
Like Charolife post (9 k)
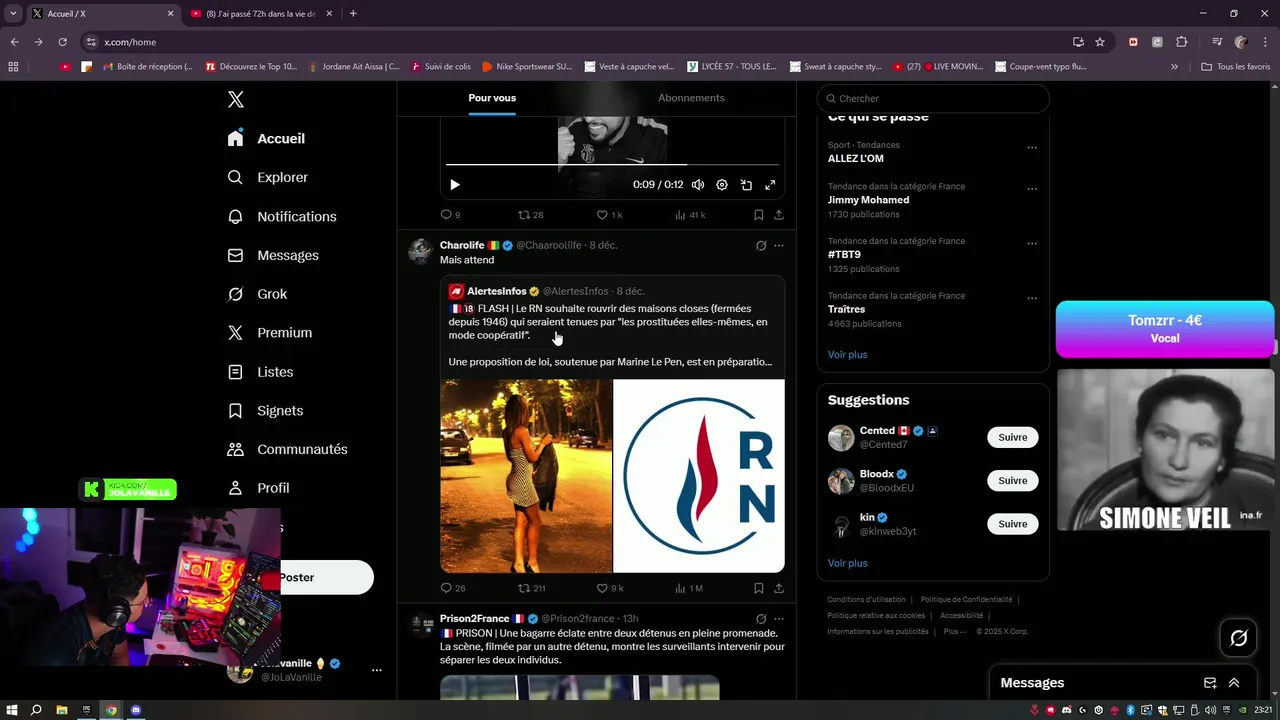tap(610, 588)
